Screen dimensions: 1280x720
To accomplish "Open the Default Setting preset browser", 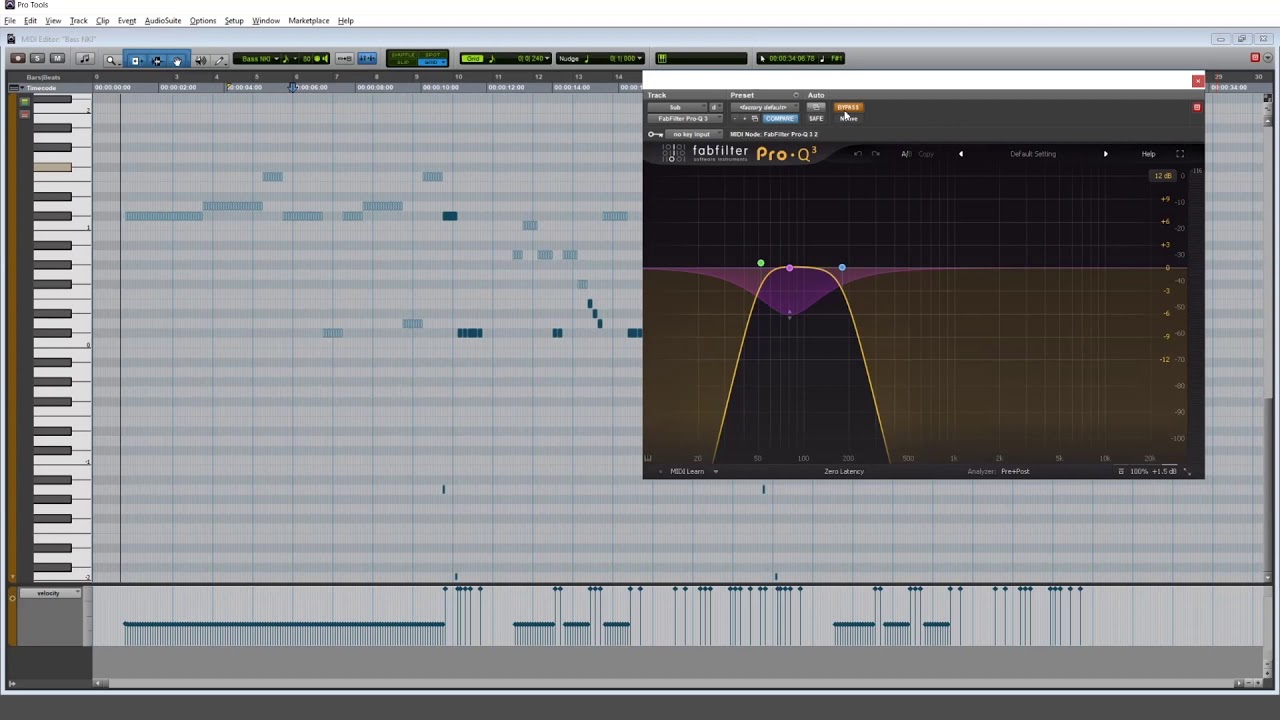I will click(1033, 154).
